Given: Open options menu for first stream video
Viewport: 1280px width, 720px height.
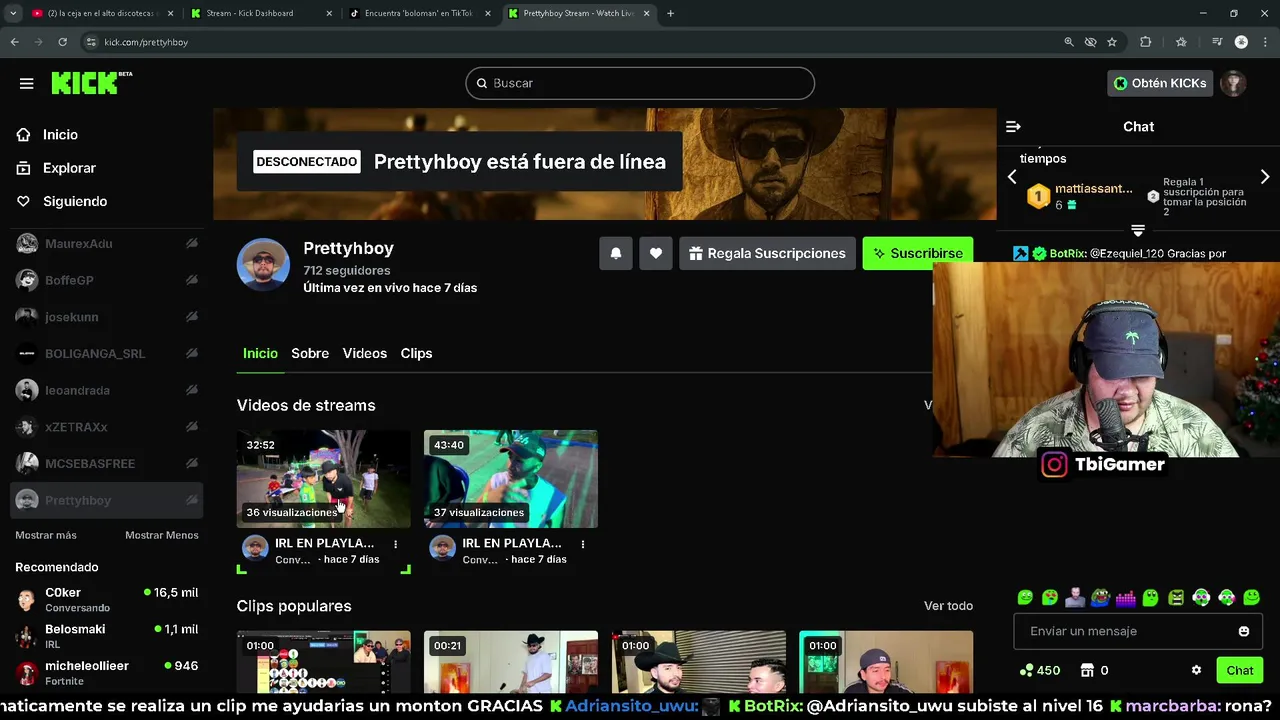Looking at the screenshot, I should coord(396,544).
